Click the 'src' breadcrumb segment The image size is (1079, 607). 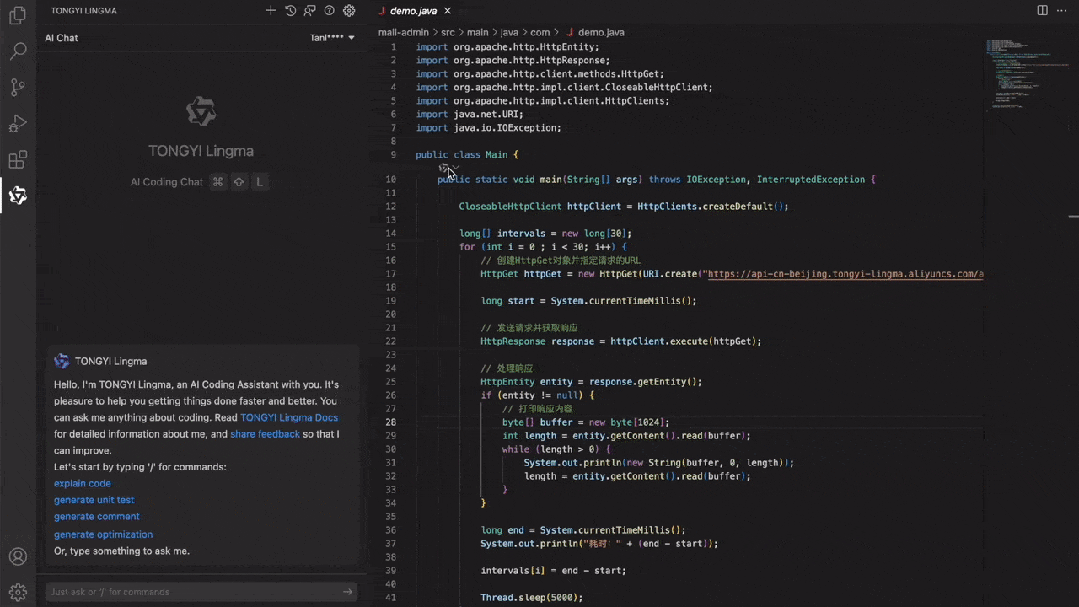447,32
